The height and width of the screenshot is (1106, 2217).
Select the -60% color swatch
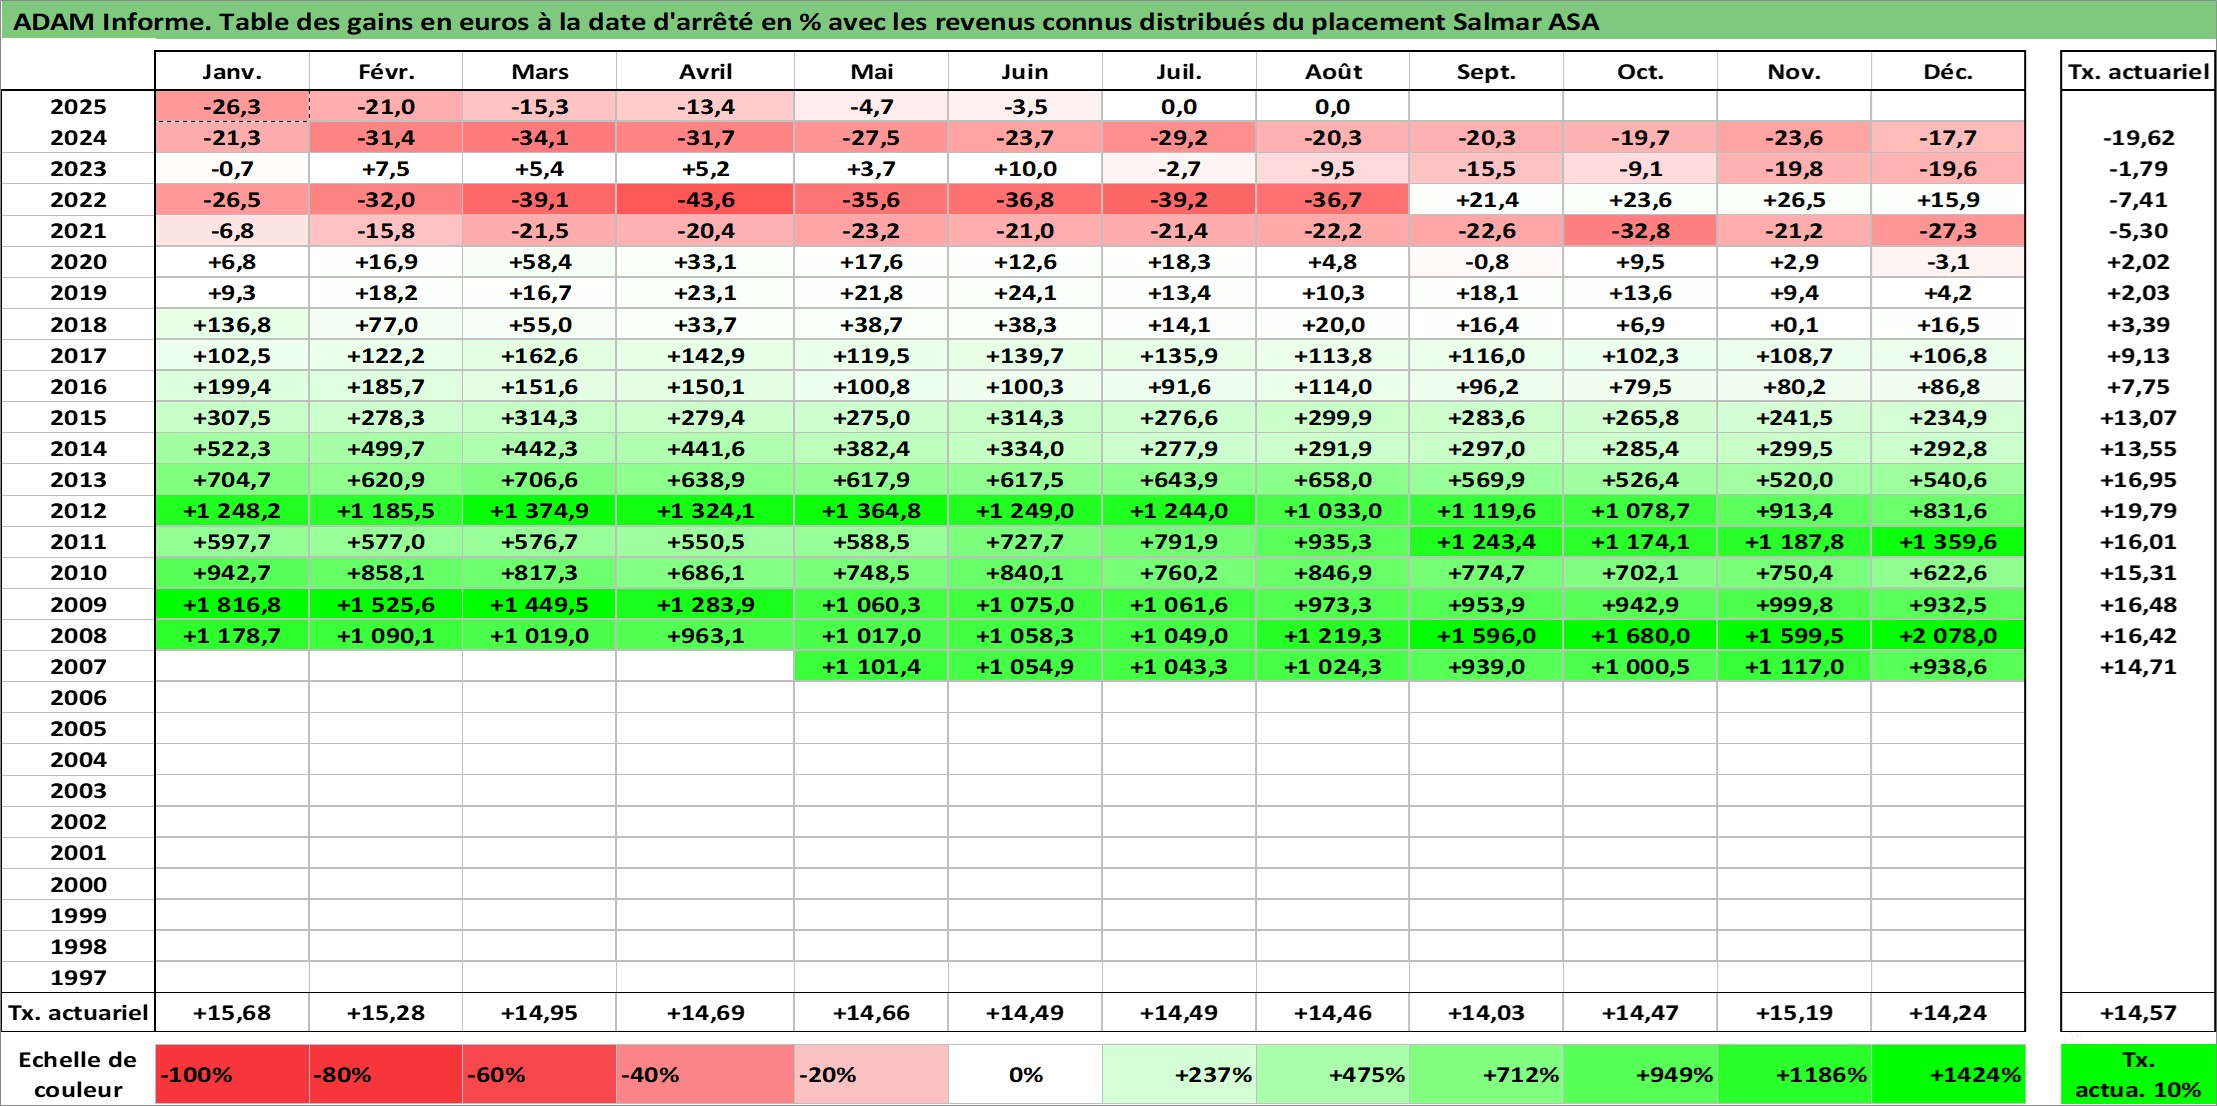coord(539,1075)
